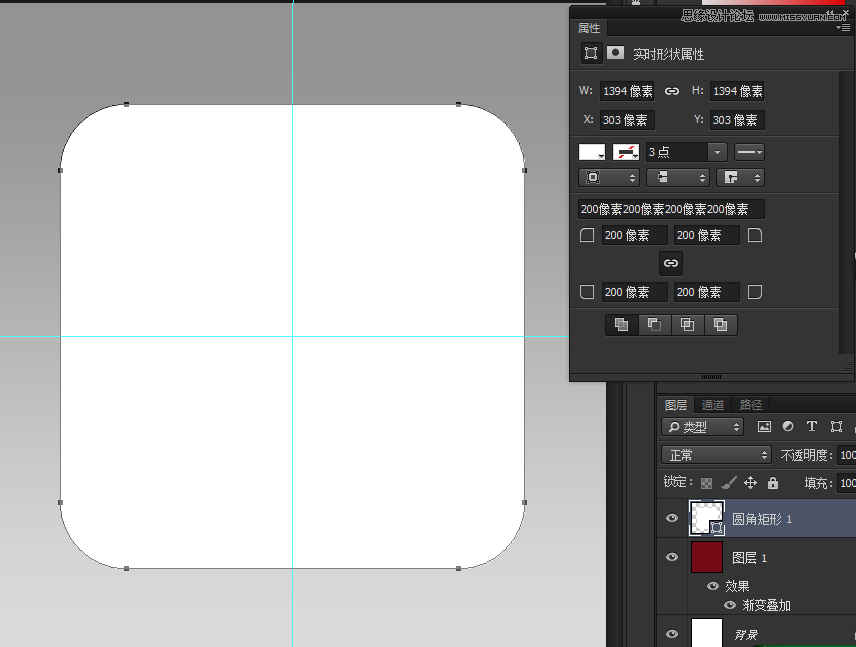
Task: Lock transparent pixels icon
Action: click(706, 483)
